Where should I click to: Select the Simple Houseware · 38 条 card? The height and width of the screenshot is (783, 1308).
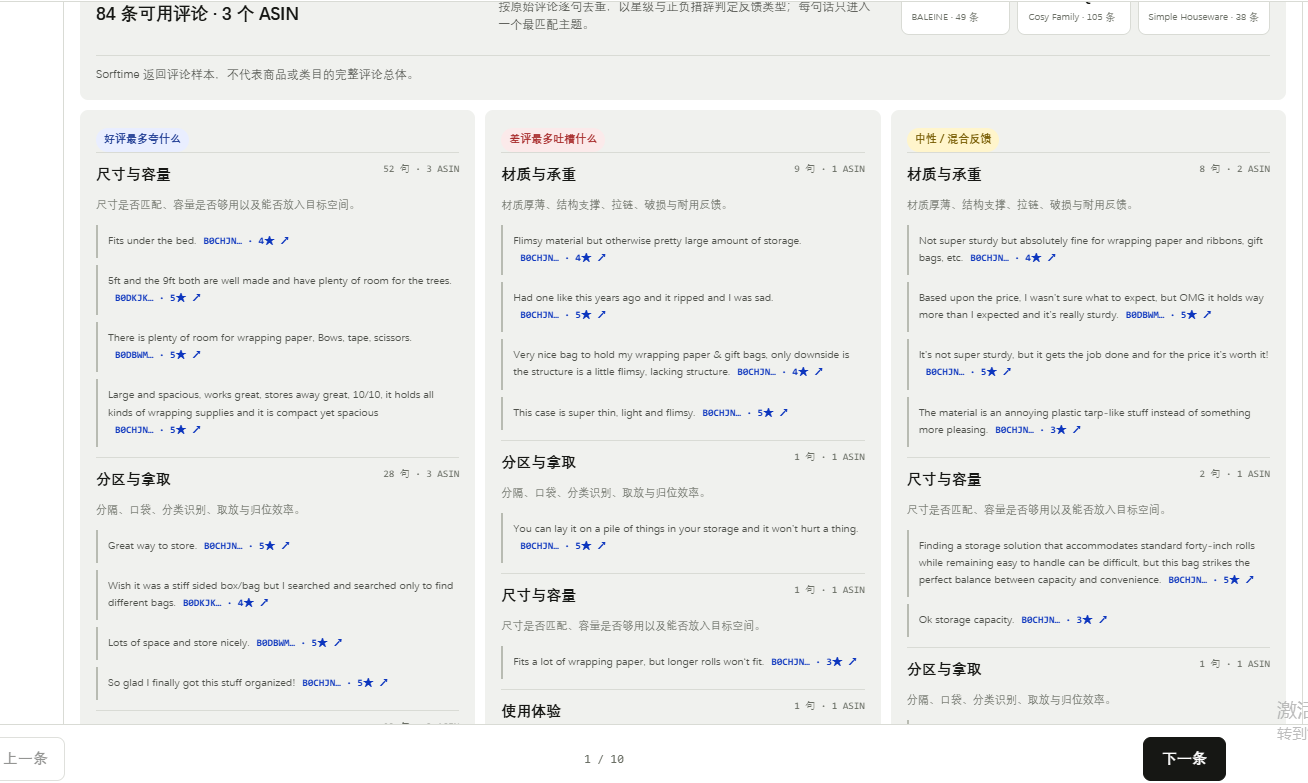point(1204,17)
